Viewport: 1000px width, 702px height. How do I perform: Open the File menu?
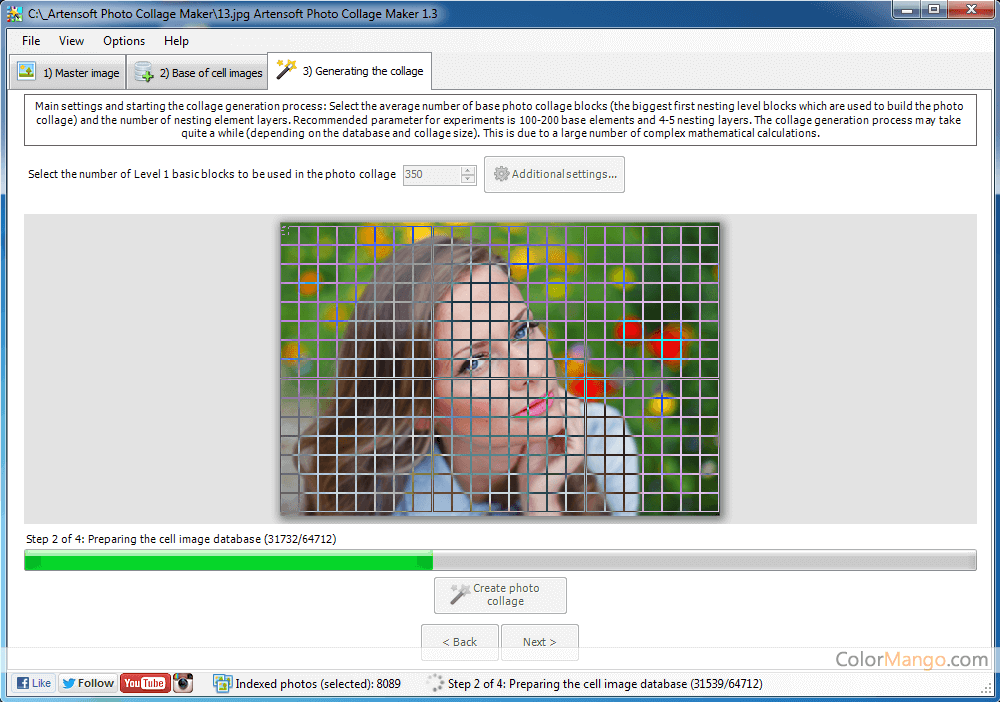[31, 41]
